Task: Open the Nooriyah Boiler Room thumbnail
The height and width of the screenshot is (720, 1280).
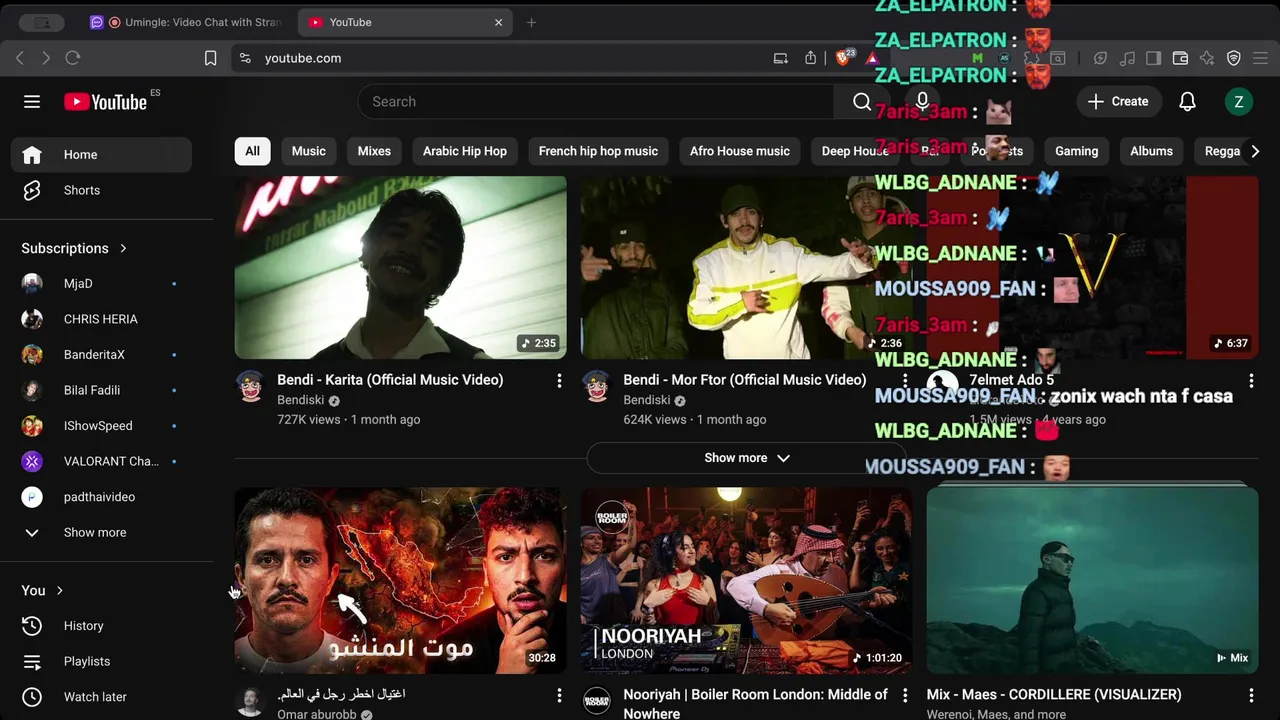Action: (x=746, y=580)
